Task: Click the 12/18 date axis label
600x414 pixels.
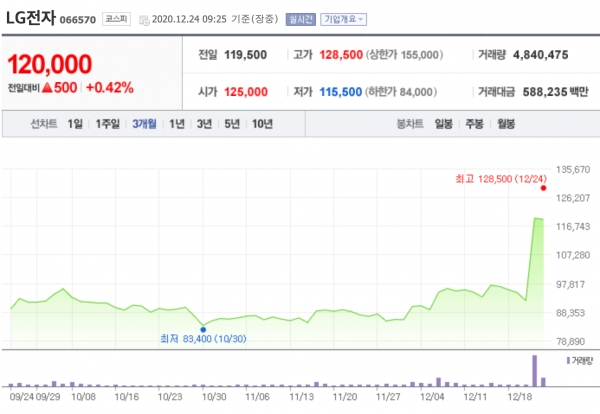Action: (x=519, y=397)
